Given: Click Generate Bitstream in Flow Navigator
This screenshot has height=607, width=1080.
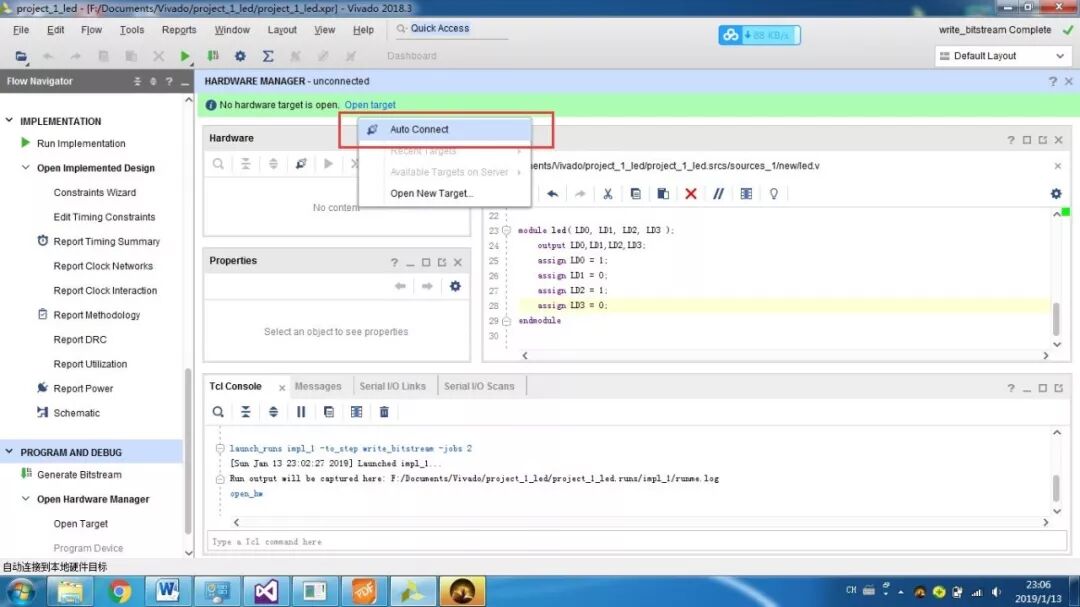Looking at the screenshot, I should tap(79, 475).
